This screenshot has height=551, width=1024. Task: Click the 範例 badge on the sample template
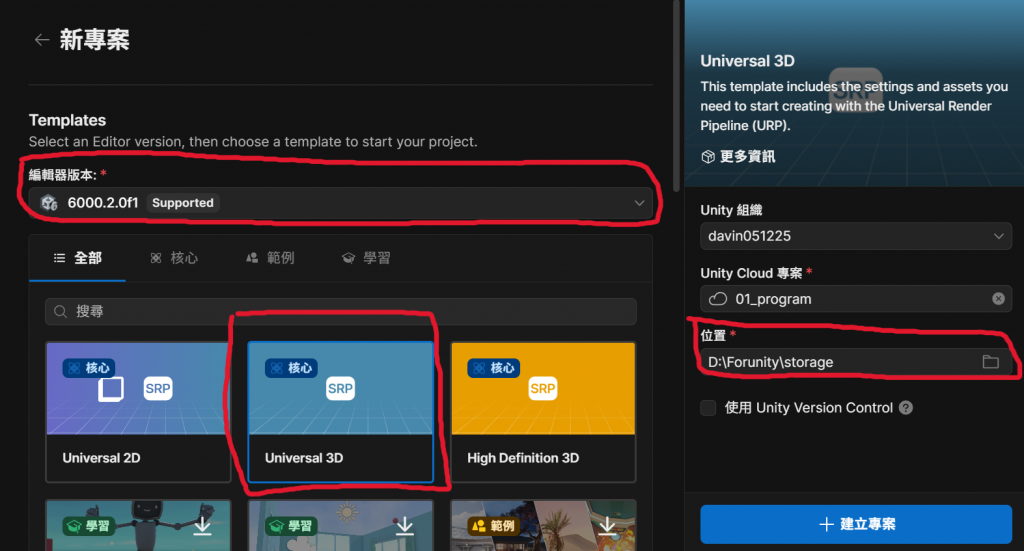494,526
